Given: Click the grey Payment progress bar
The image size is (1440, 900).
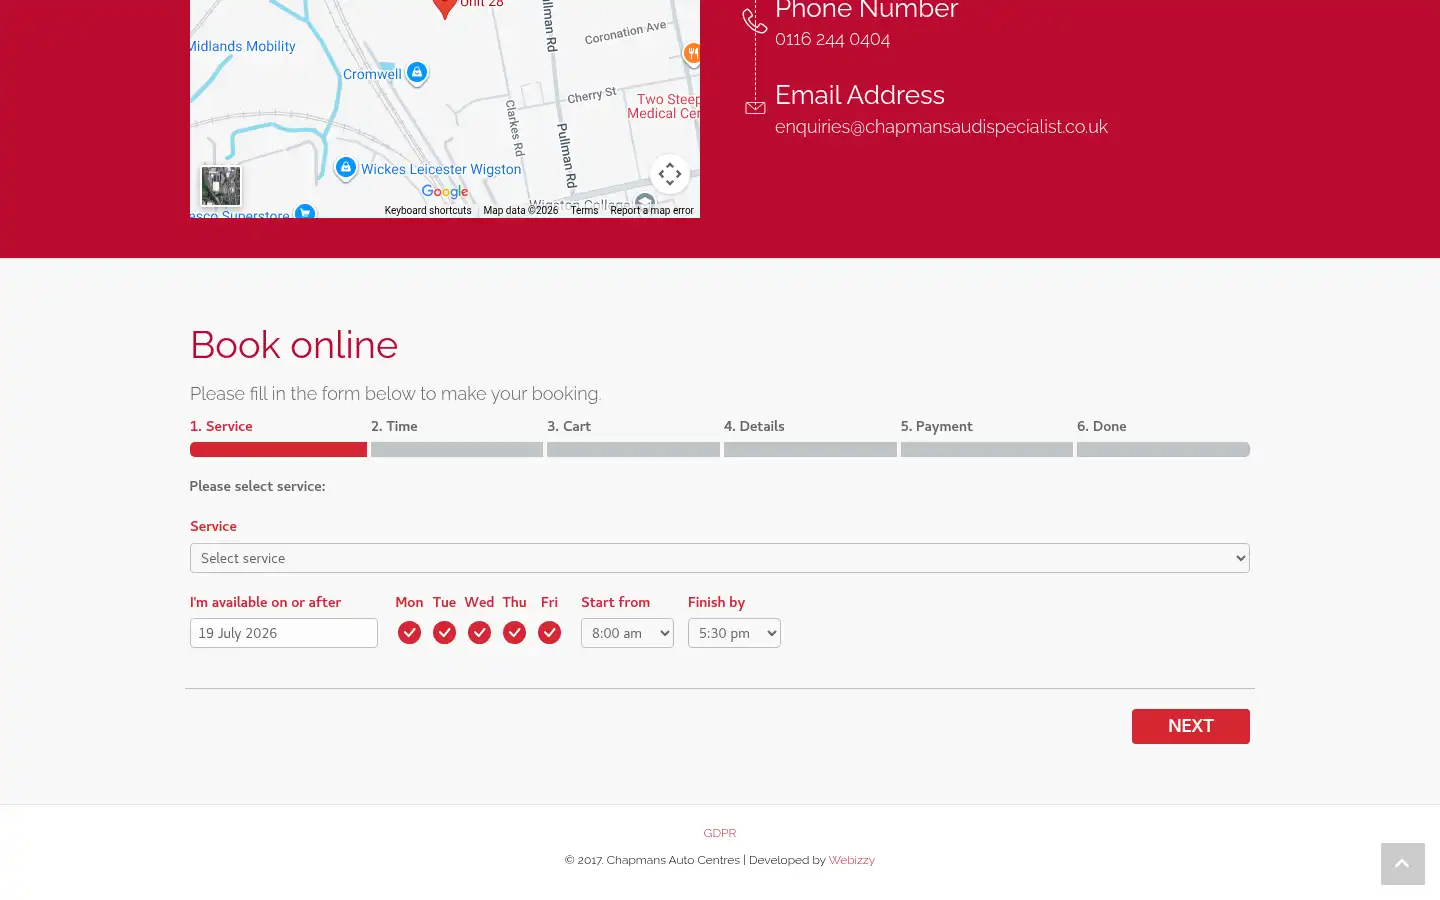Looking at the screenshot, I should click(987, 450).
